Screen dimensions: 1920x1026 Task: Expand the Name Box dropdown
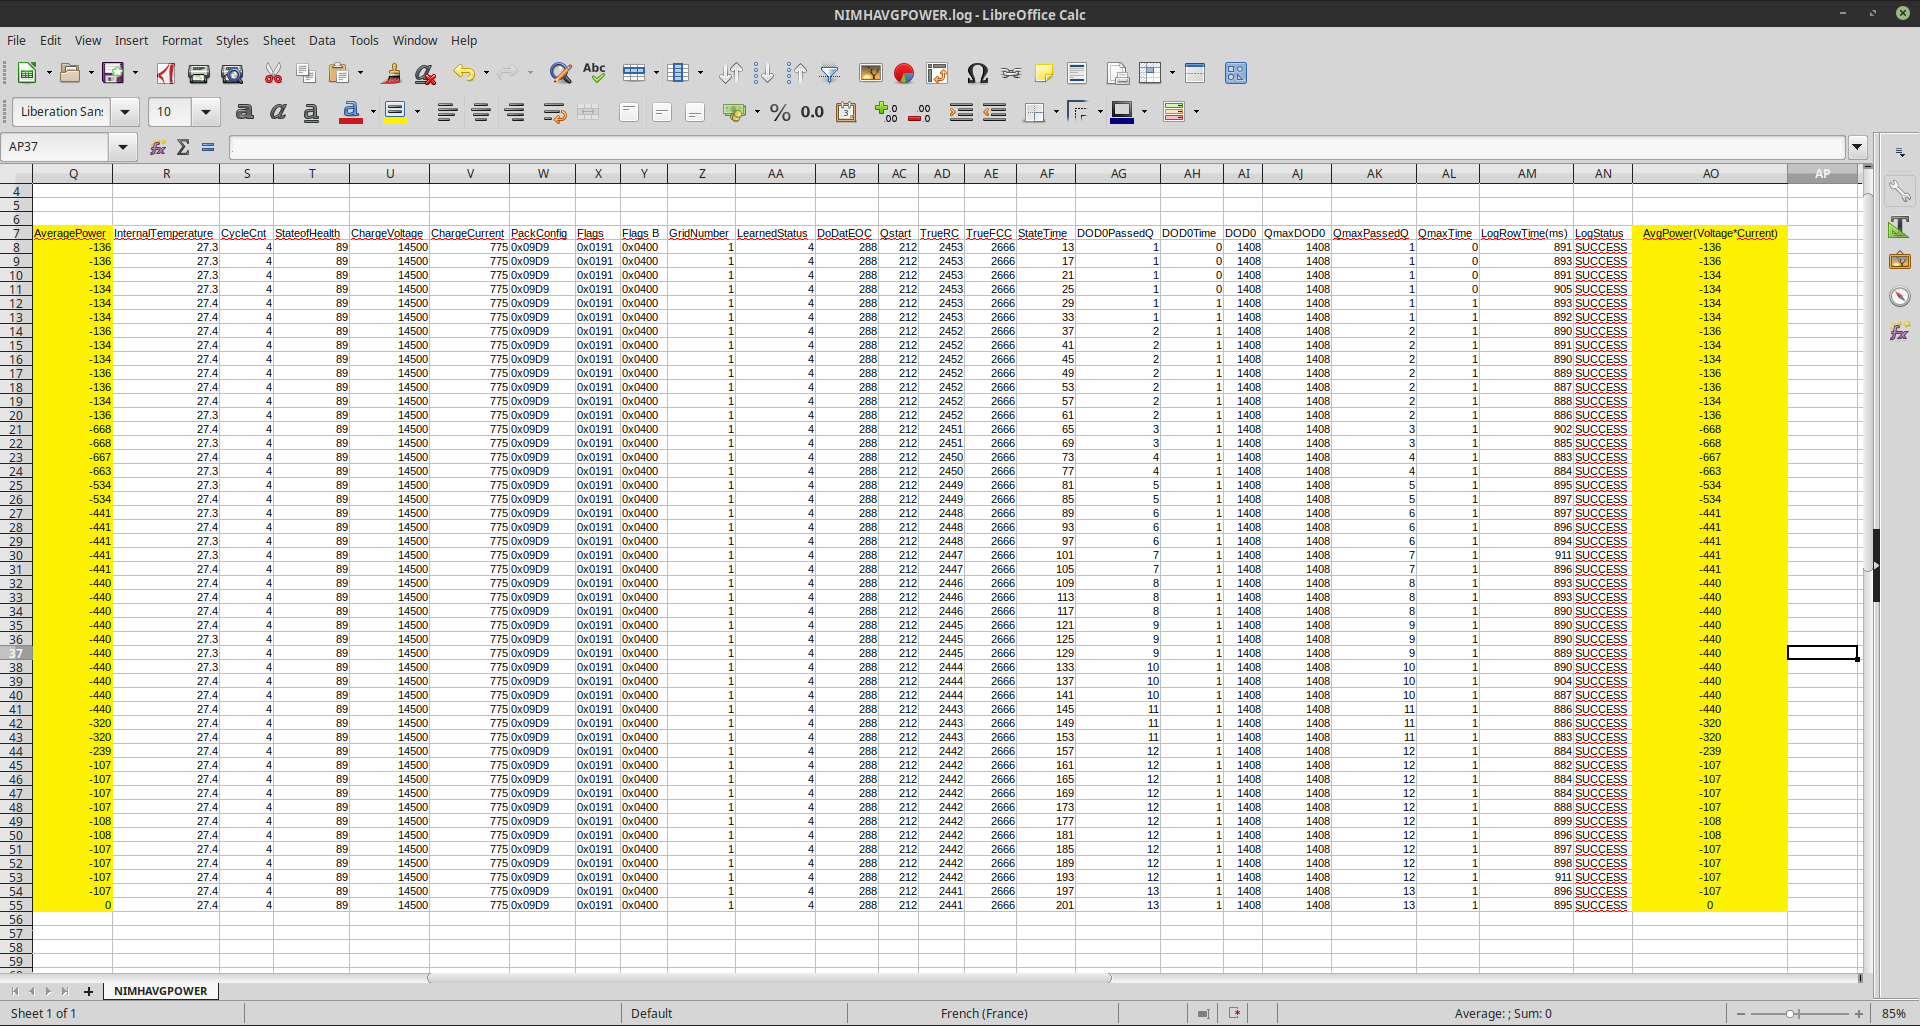click(x=123, y=147)
